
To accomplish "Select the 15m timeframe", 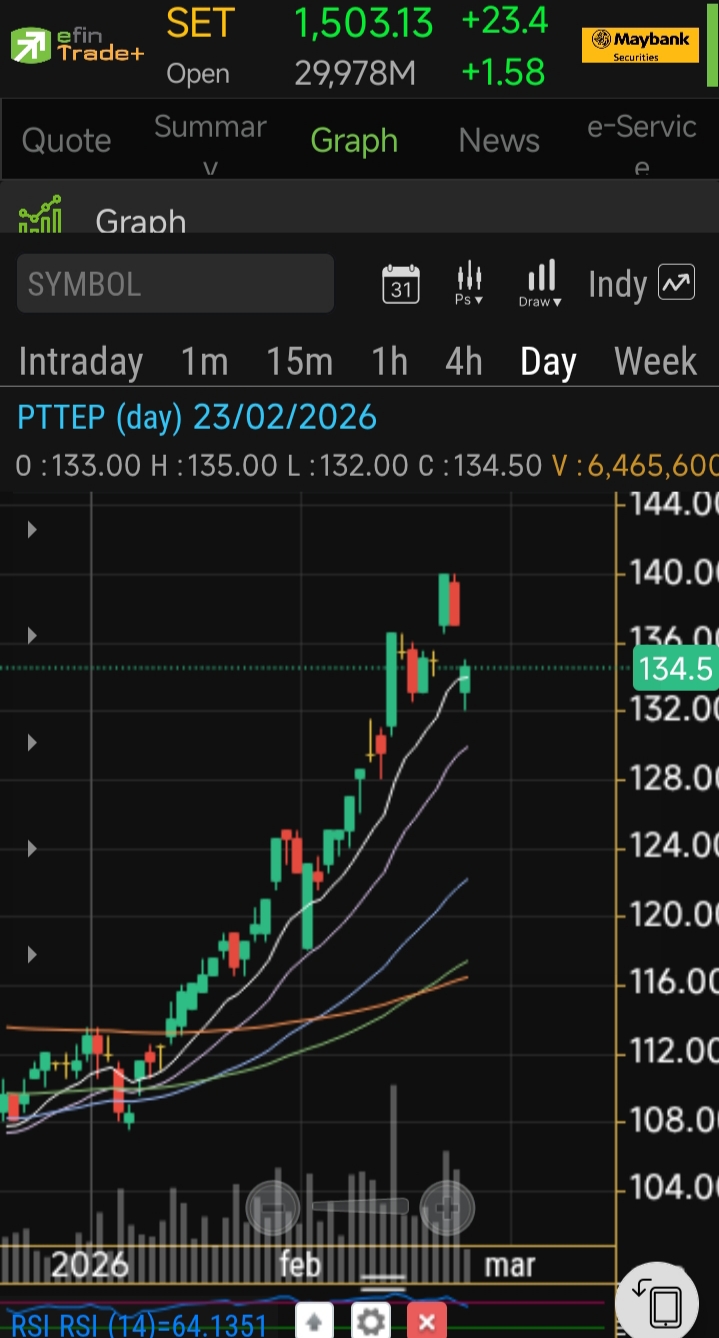I will pyautogui.click(x=299, y=361).
